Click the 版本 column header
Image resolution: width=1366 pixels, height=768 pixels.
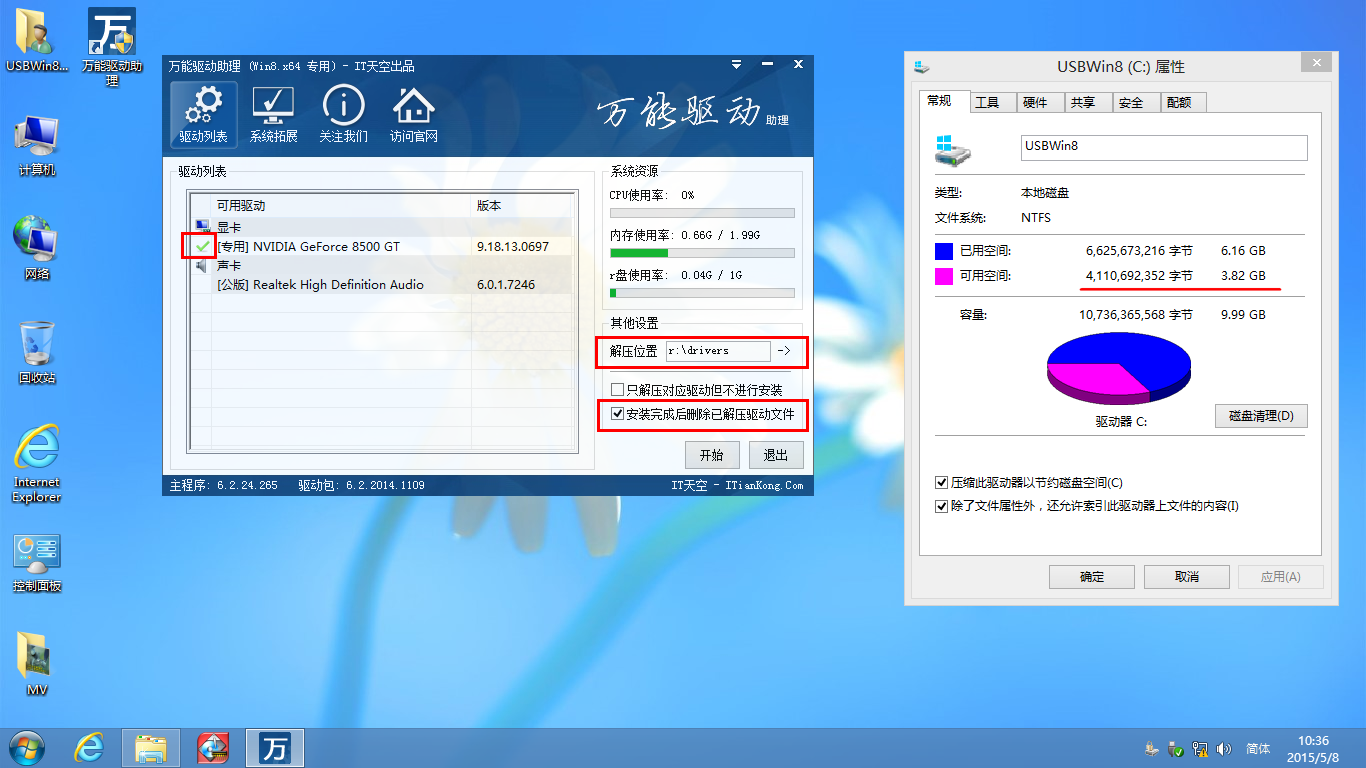pyautogui.click(x=522, y=205)
